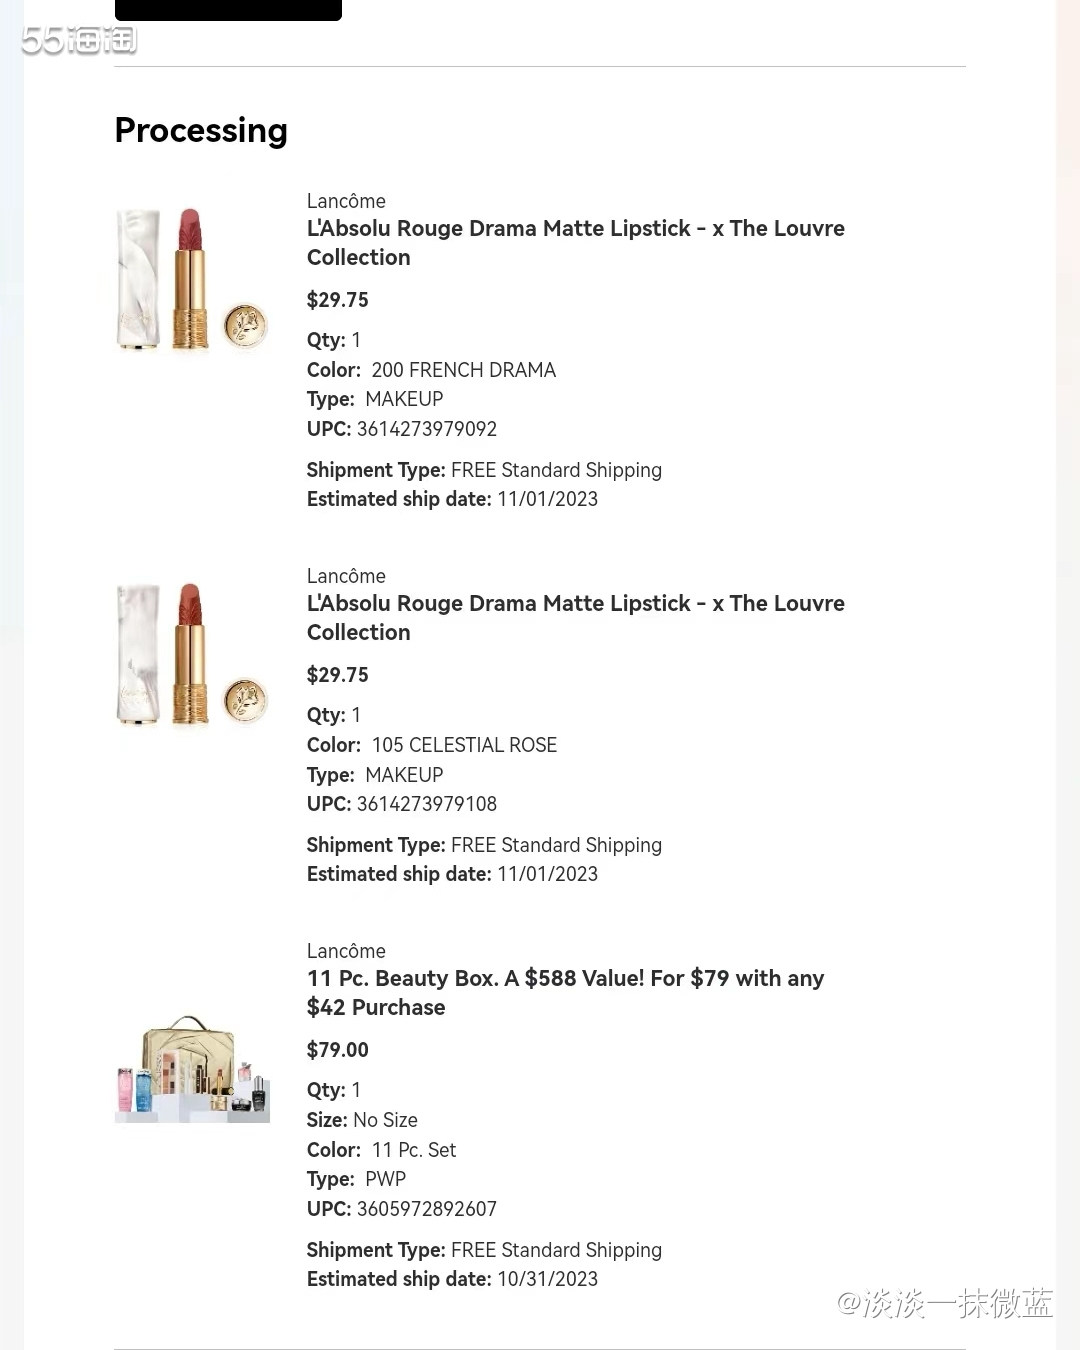Screen dimensions: 1080x1350
Task: Open the second L'Absolu Rouge Drama Matte title
Action: [x=575, y=617]
